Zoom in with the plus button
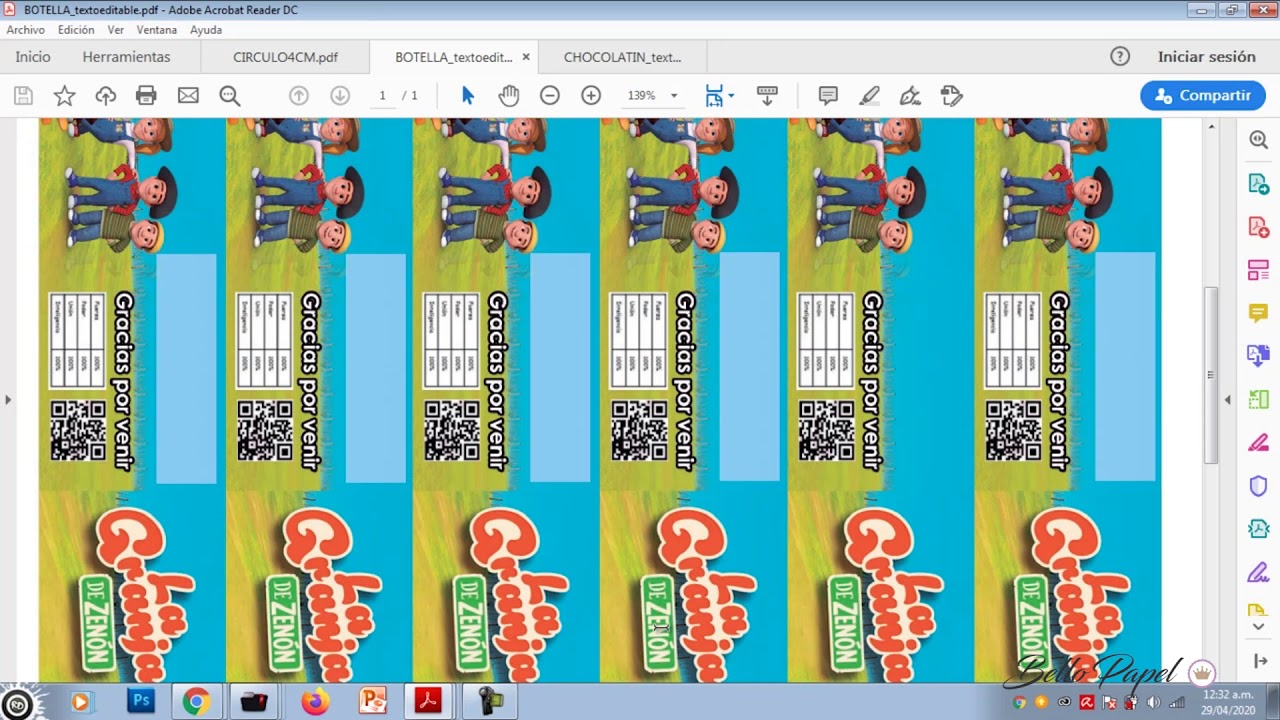This screenshot has width=1280, height=720. click(x=591, y=96)
